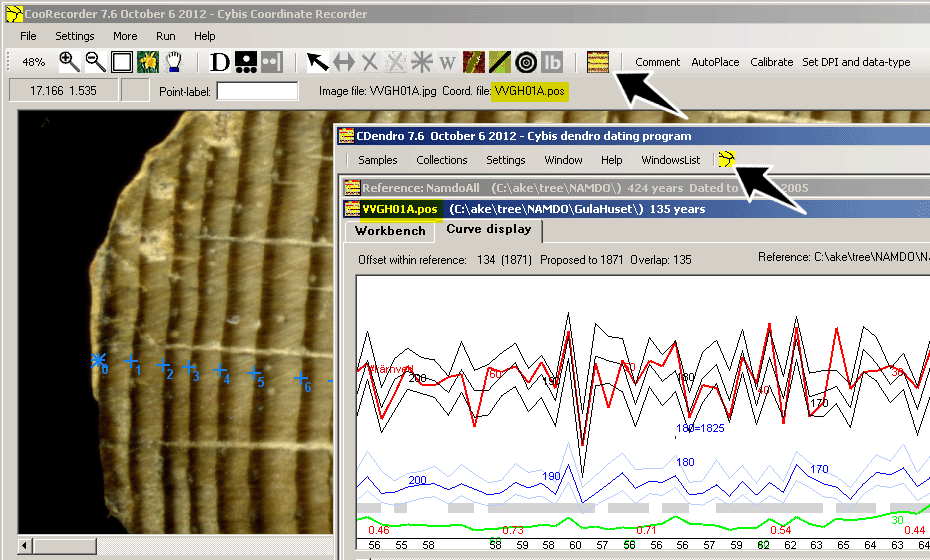Click the red-green diagonal stripe icon
Image resolution: width=930 pixels, height=560 pixels.
[474, 62]
